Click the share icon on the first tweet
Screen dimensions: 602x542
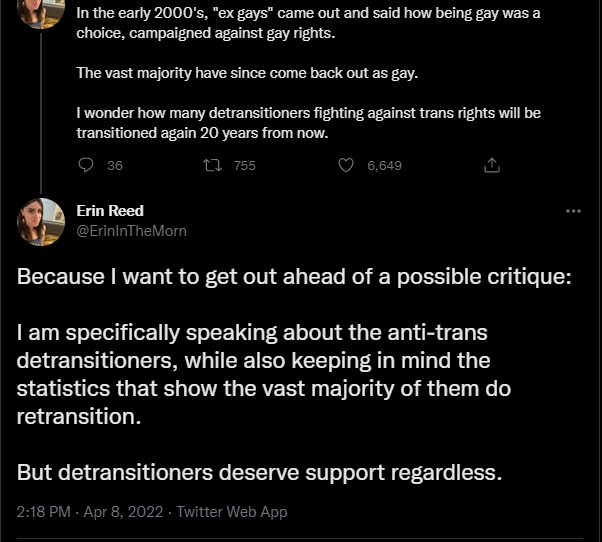pos(491,165)
